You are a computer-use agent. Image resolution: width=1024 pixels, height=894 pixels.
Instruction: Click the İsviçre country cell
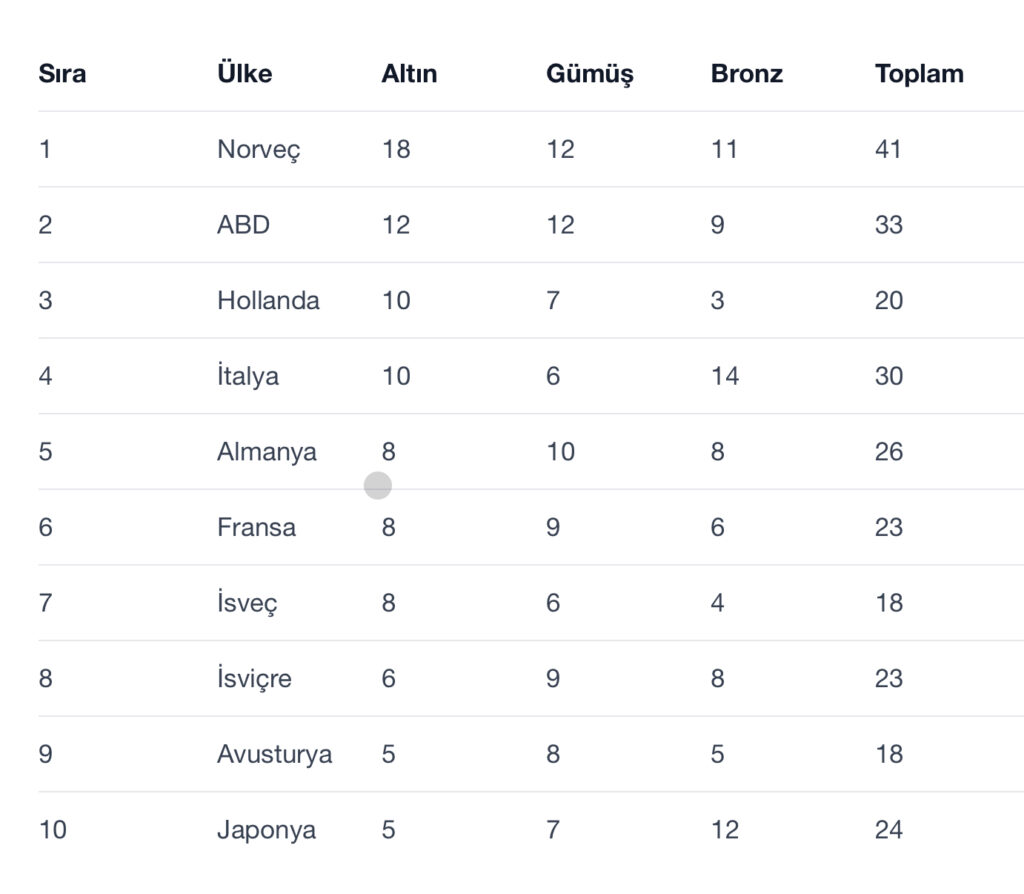click(254, 679)
